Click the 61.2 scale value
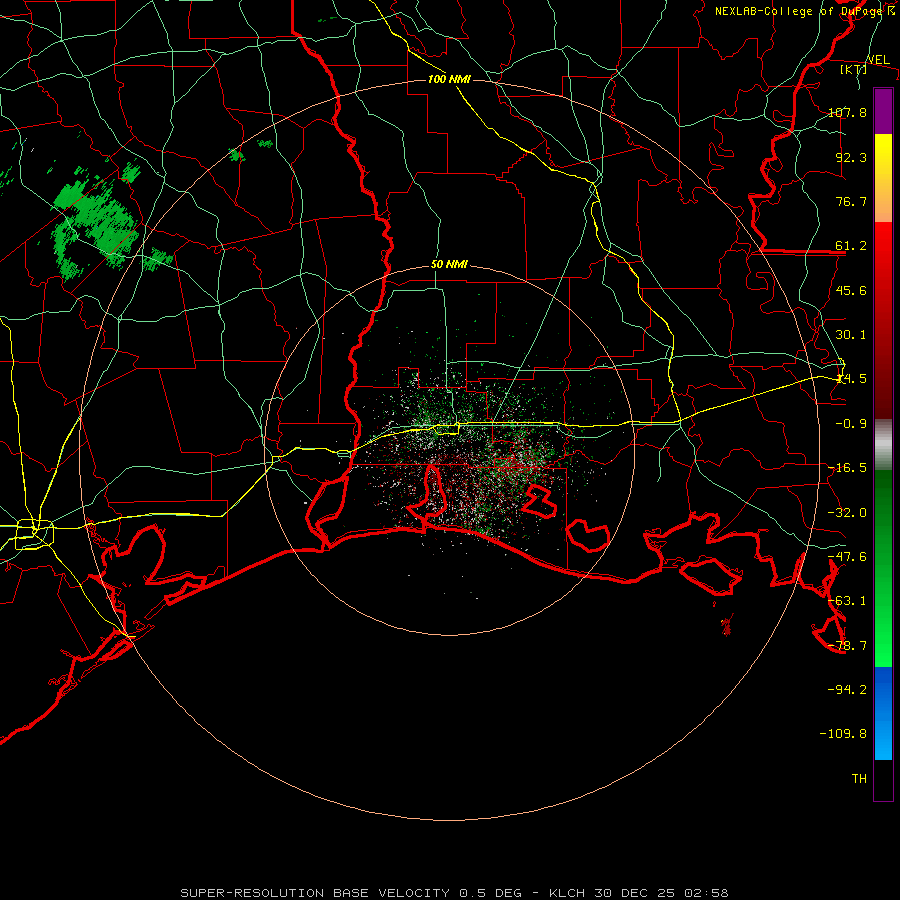 point(851,246)
